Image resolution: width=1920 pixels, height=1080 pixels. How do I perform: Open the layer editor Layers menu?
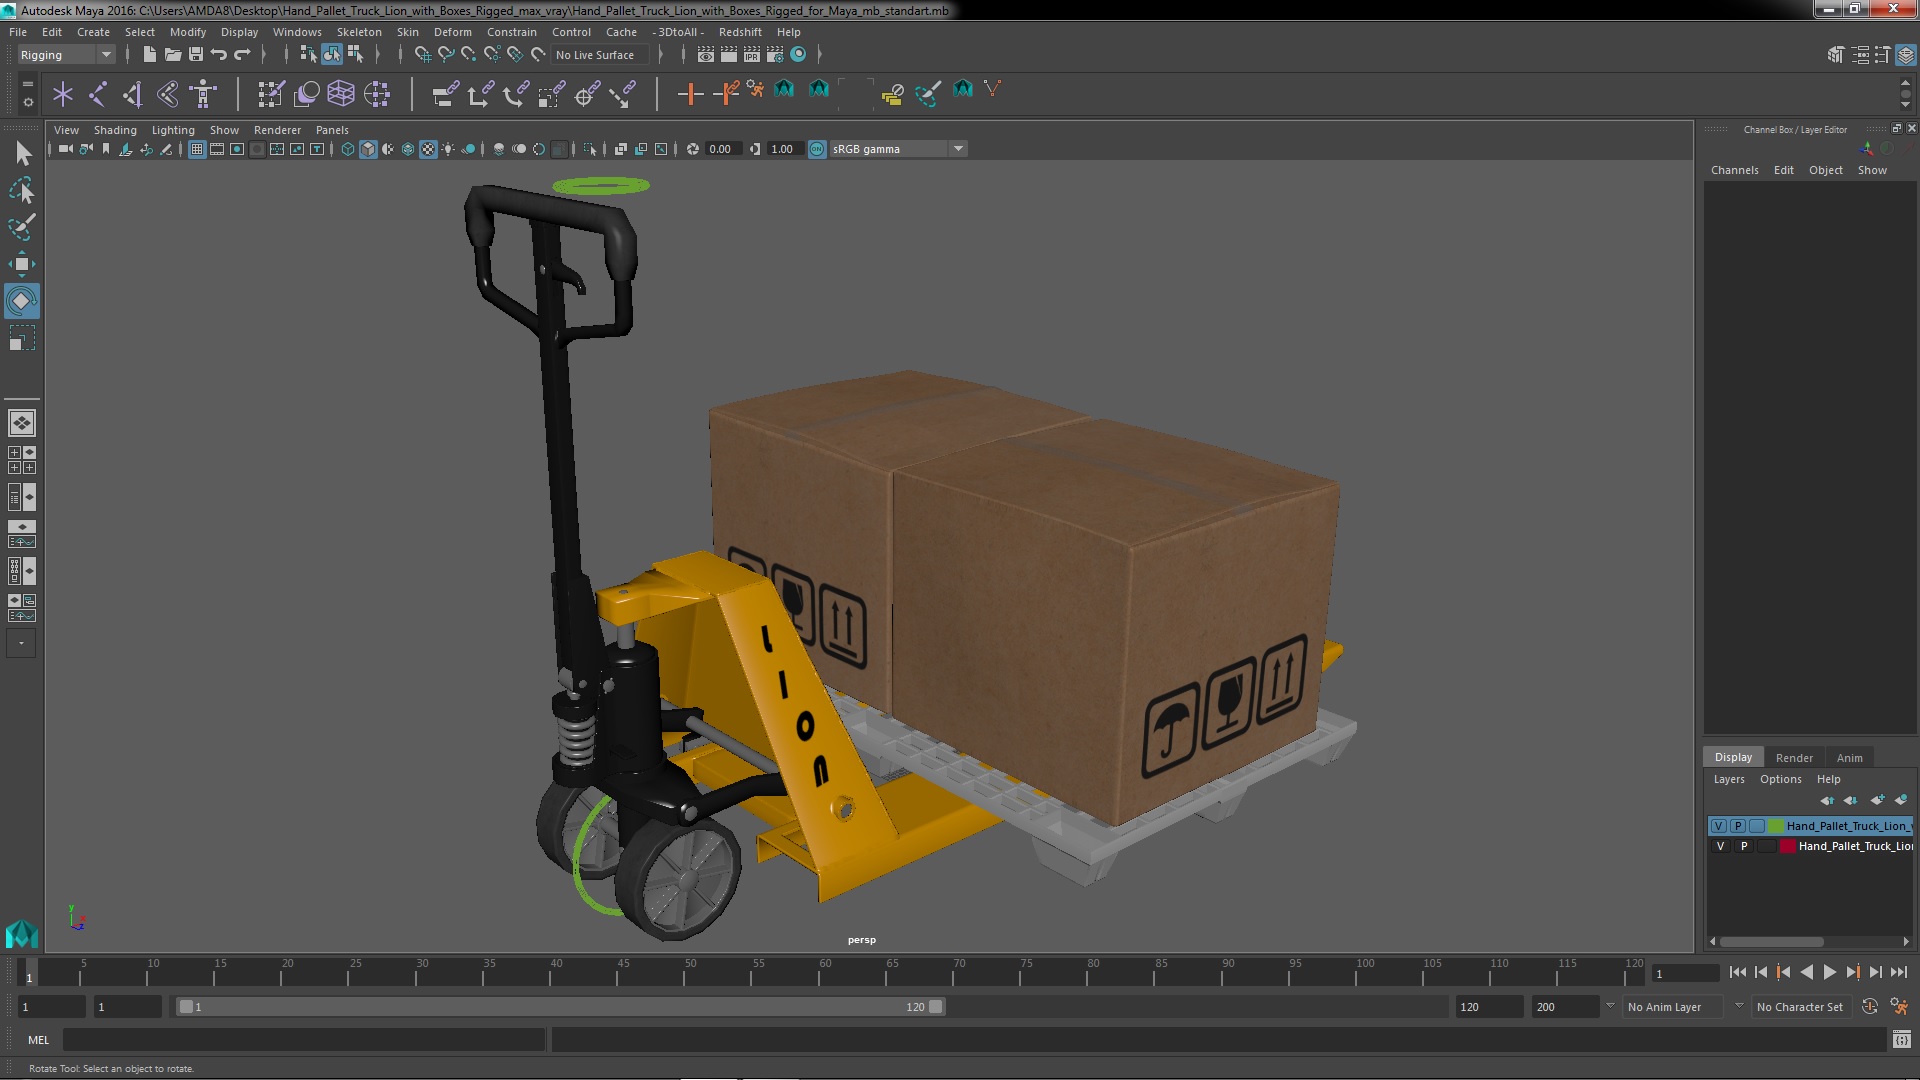(1728, 779)
